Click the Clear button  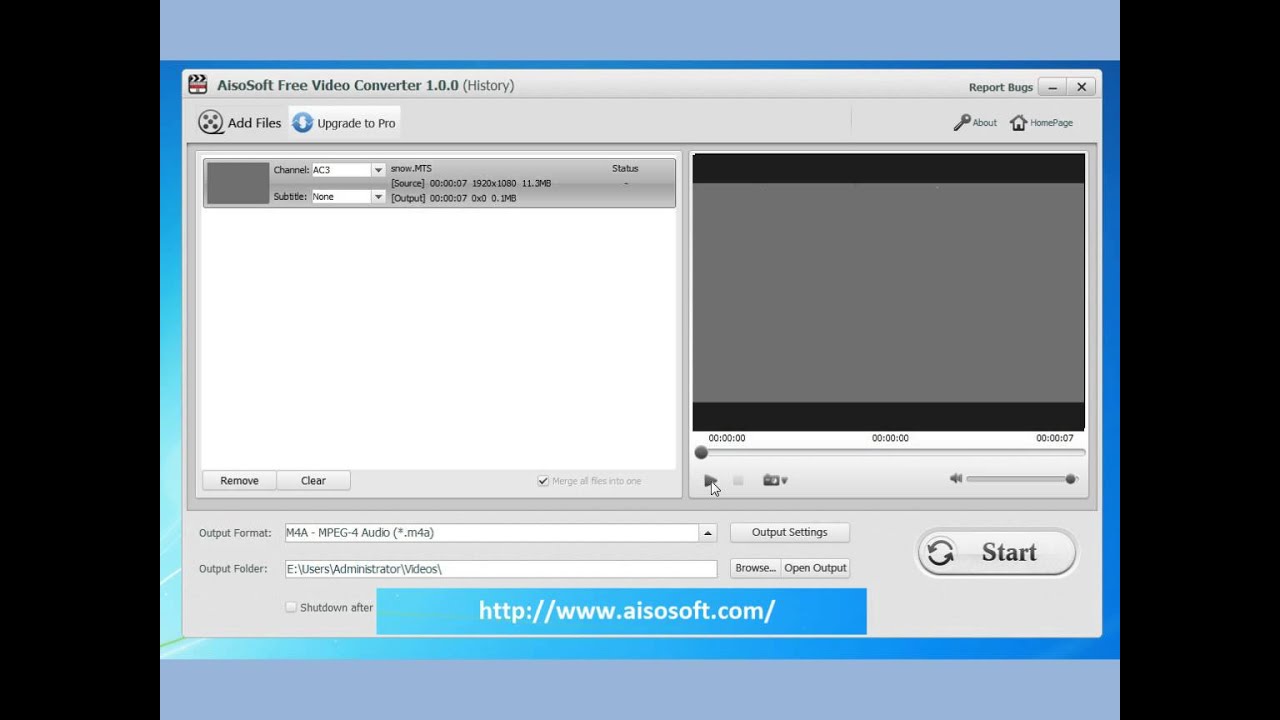(x=313, y=481)
